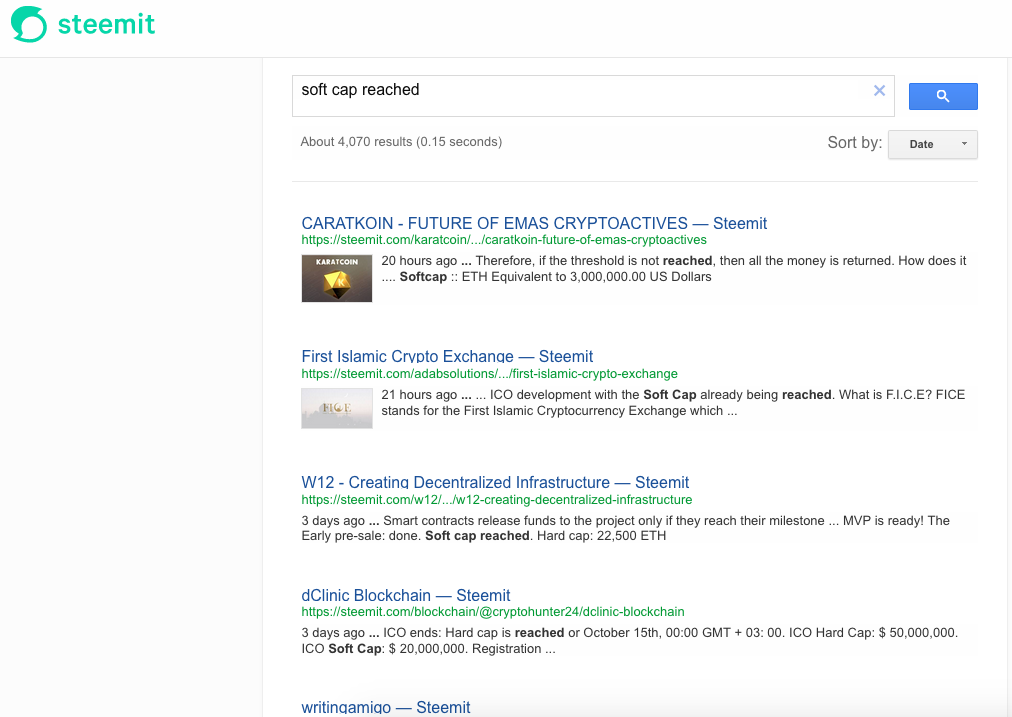Click the Sort by: label

[x=855, y=143]
